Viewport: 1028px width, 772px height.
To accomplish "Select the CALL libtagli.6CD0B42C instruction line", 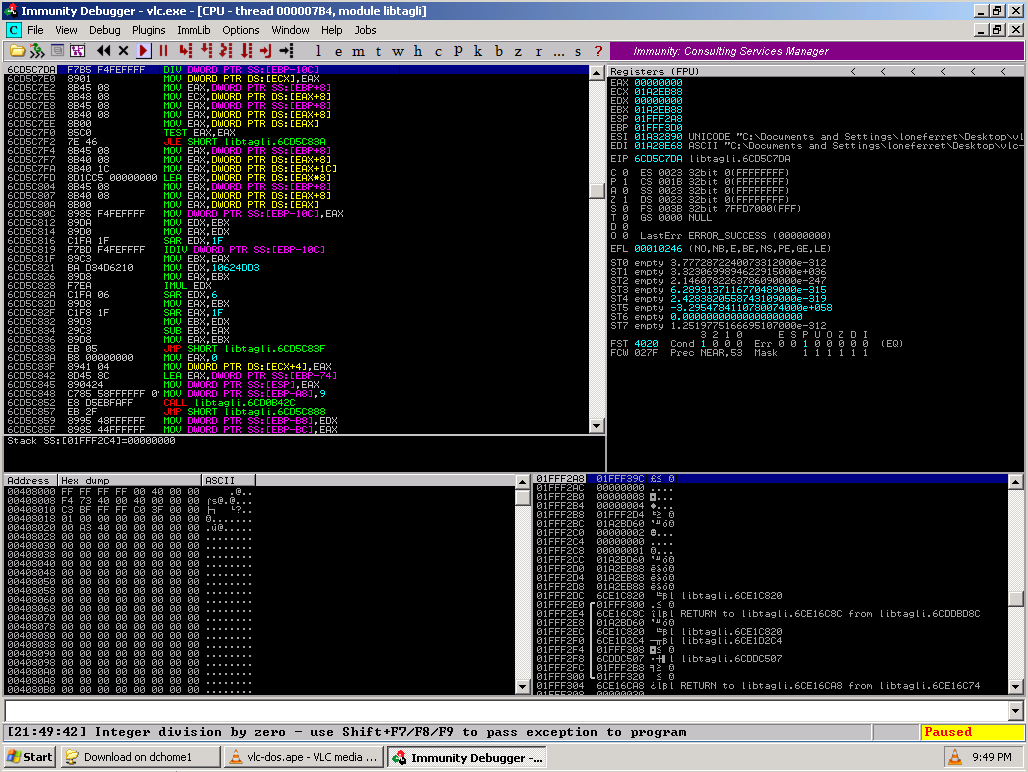I will (x=297, y=403).
